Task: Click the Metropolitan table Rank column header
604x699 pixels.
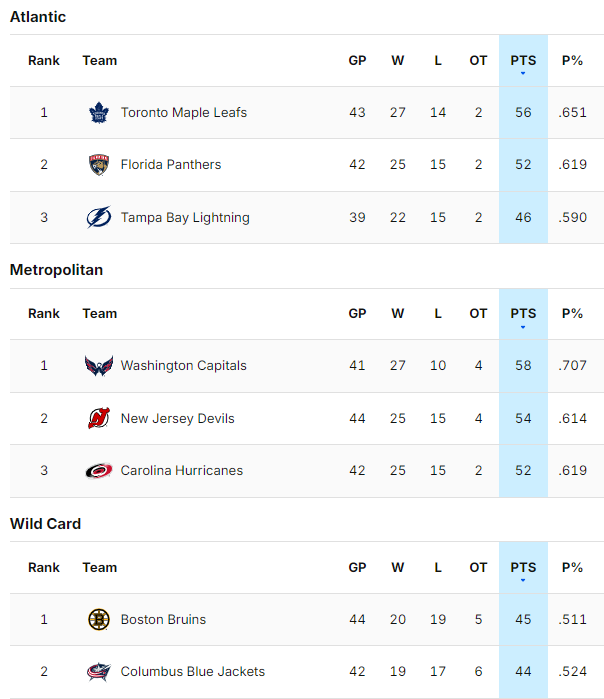Action: point(44,314)
